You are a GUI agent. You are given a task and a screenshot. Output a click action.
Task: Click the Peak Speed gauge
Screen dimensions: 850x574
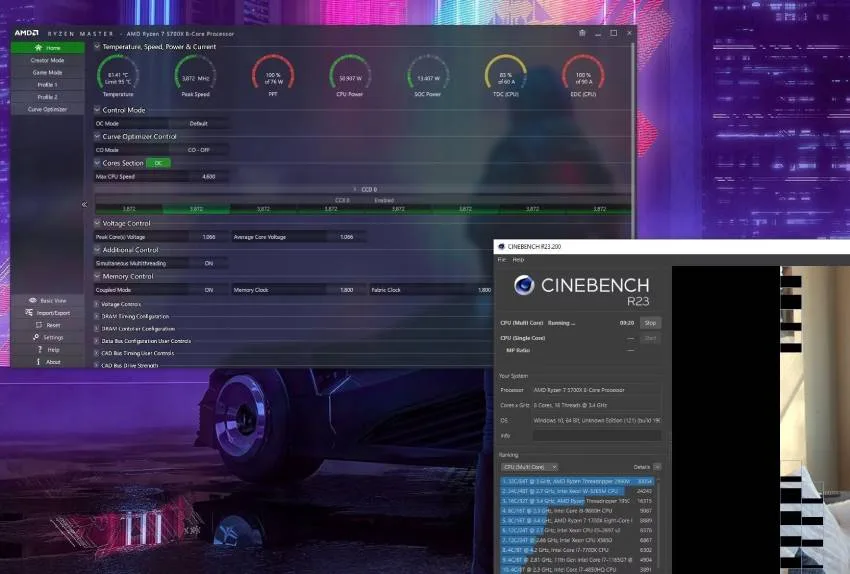click(x=196, y=75)
